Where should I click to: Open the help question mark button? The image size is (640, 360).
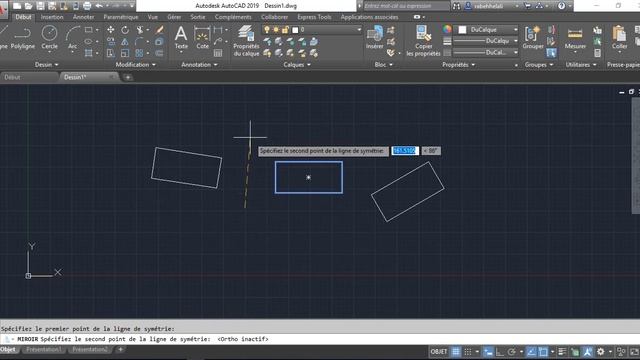562,6
